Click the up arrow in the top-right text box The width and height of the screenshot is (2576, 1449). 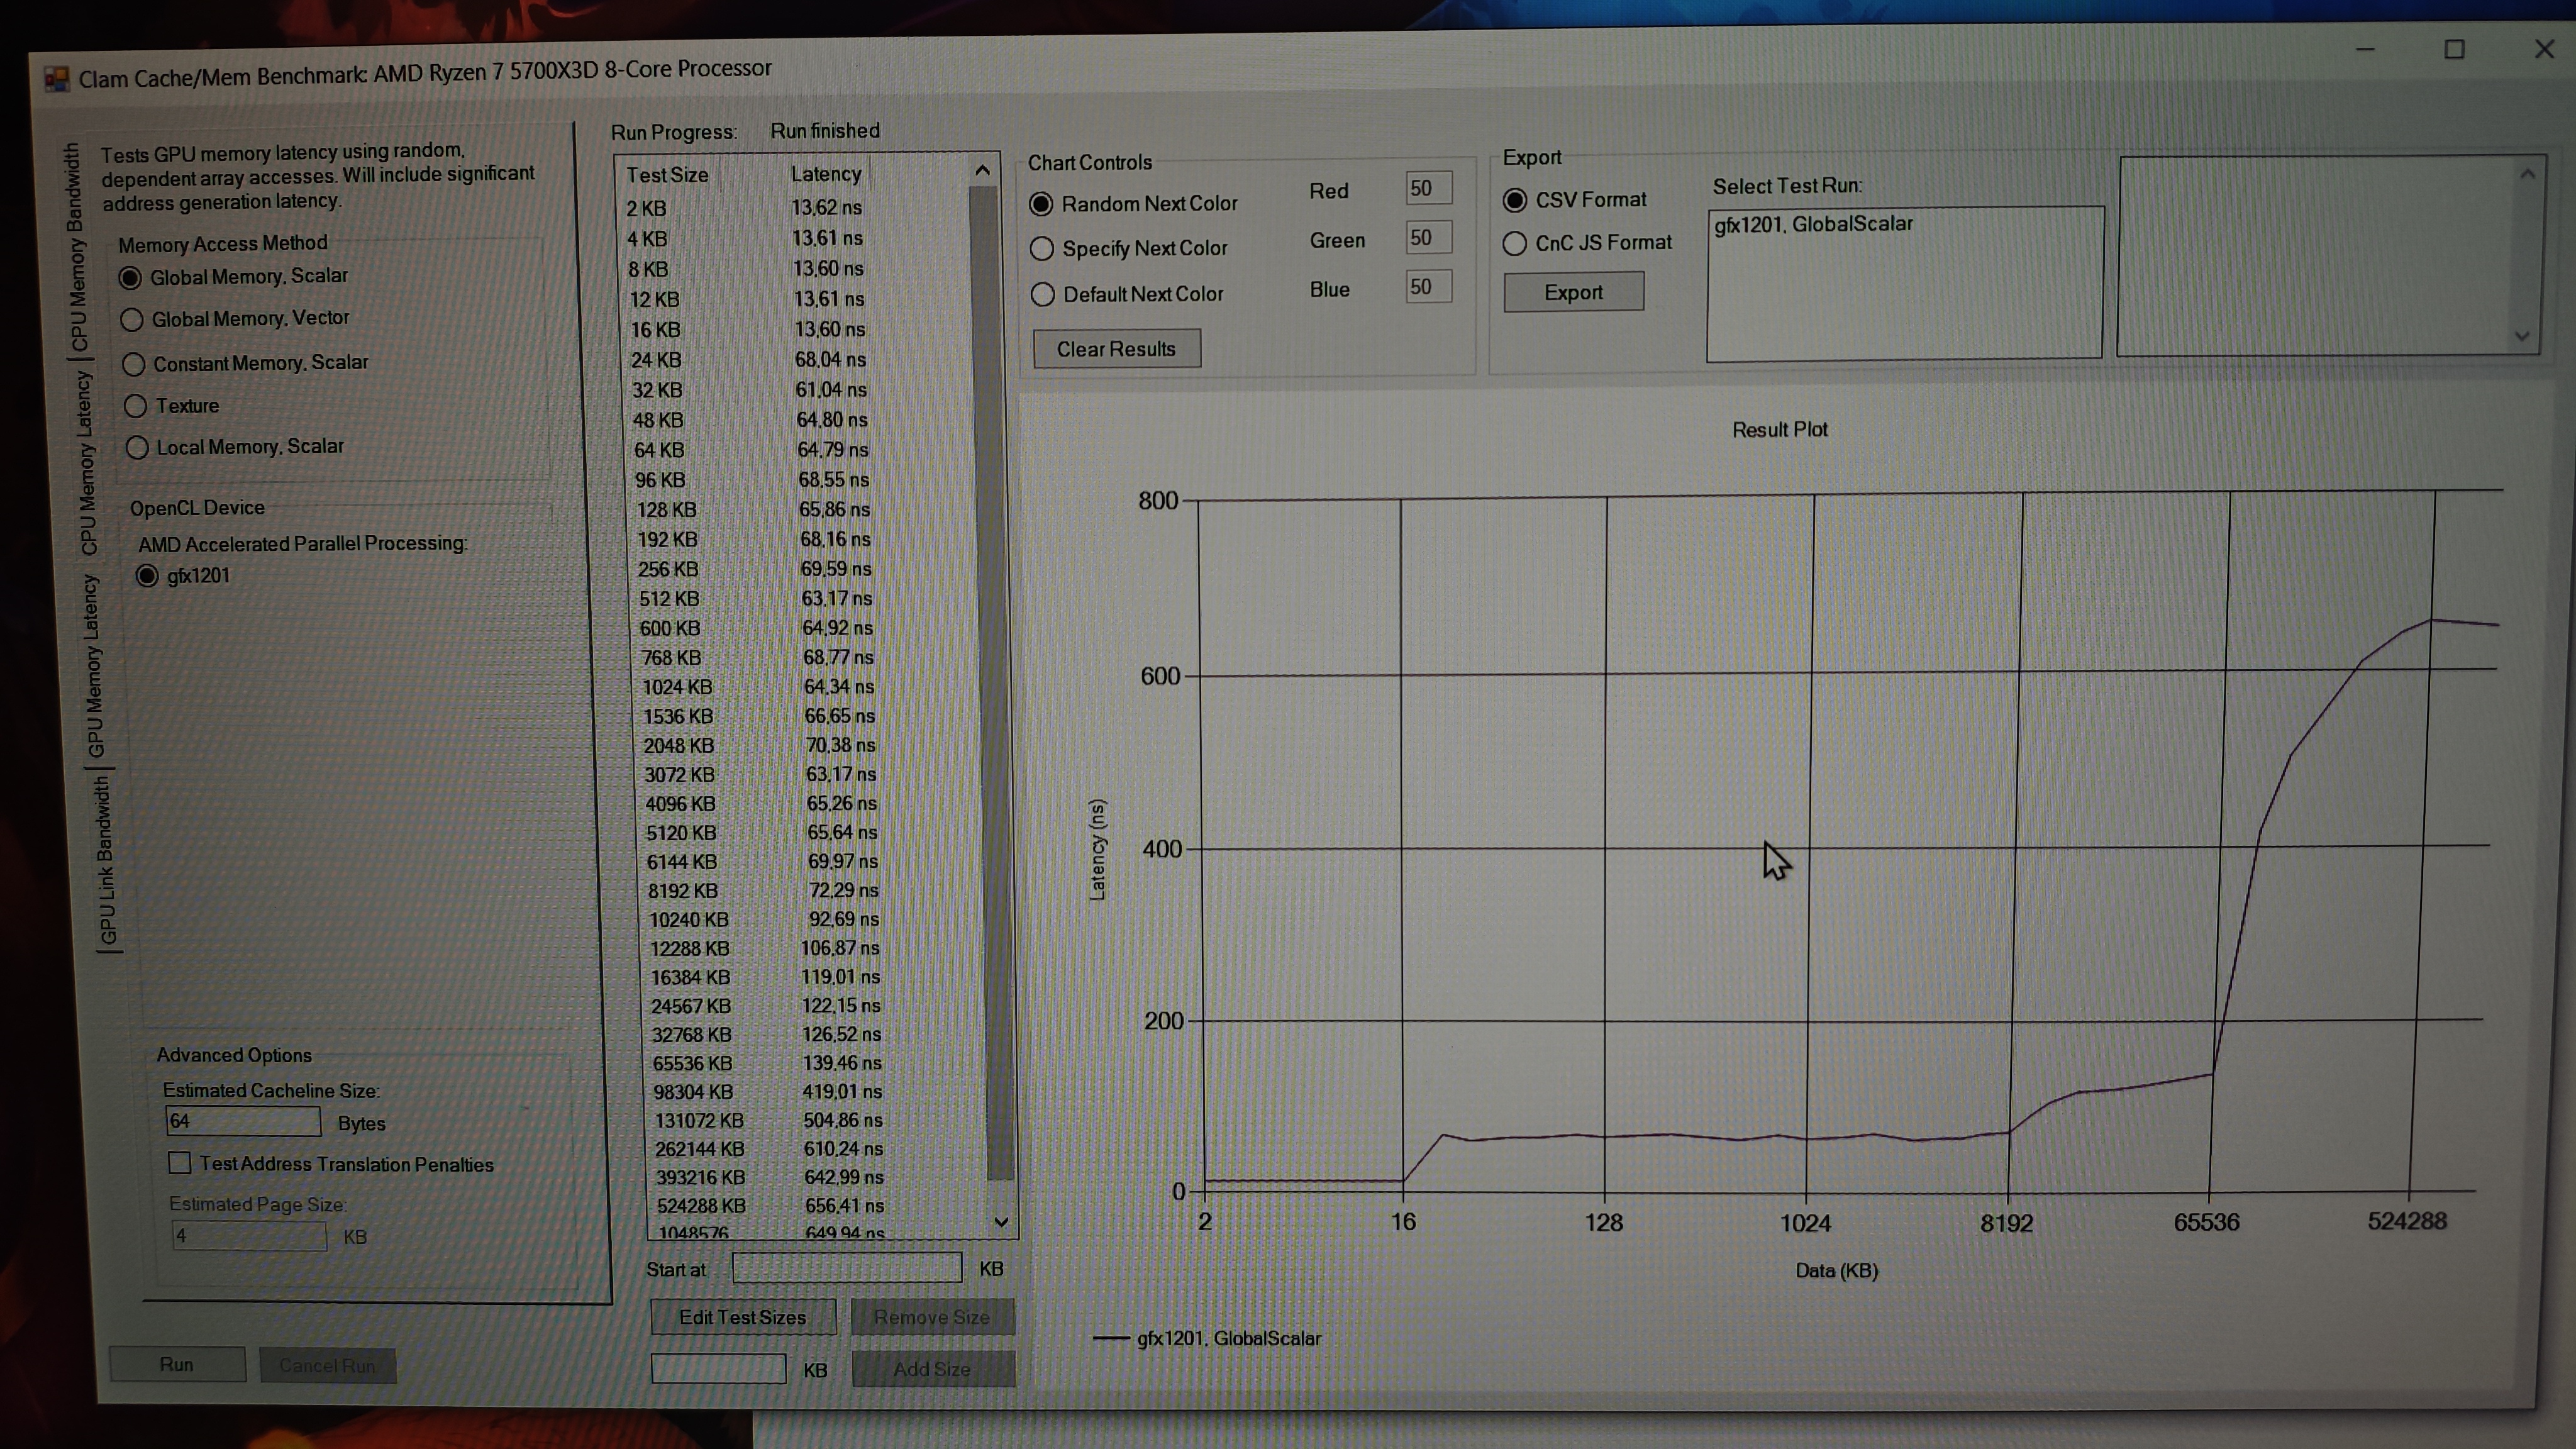point(2527,175)
